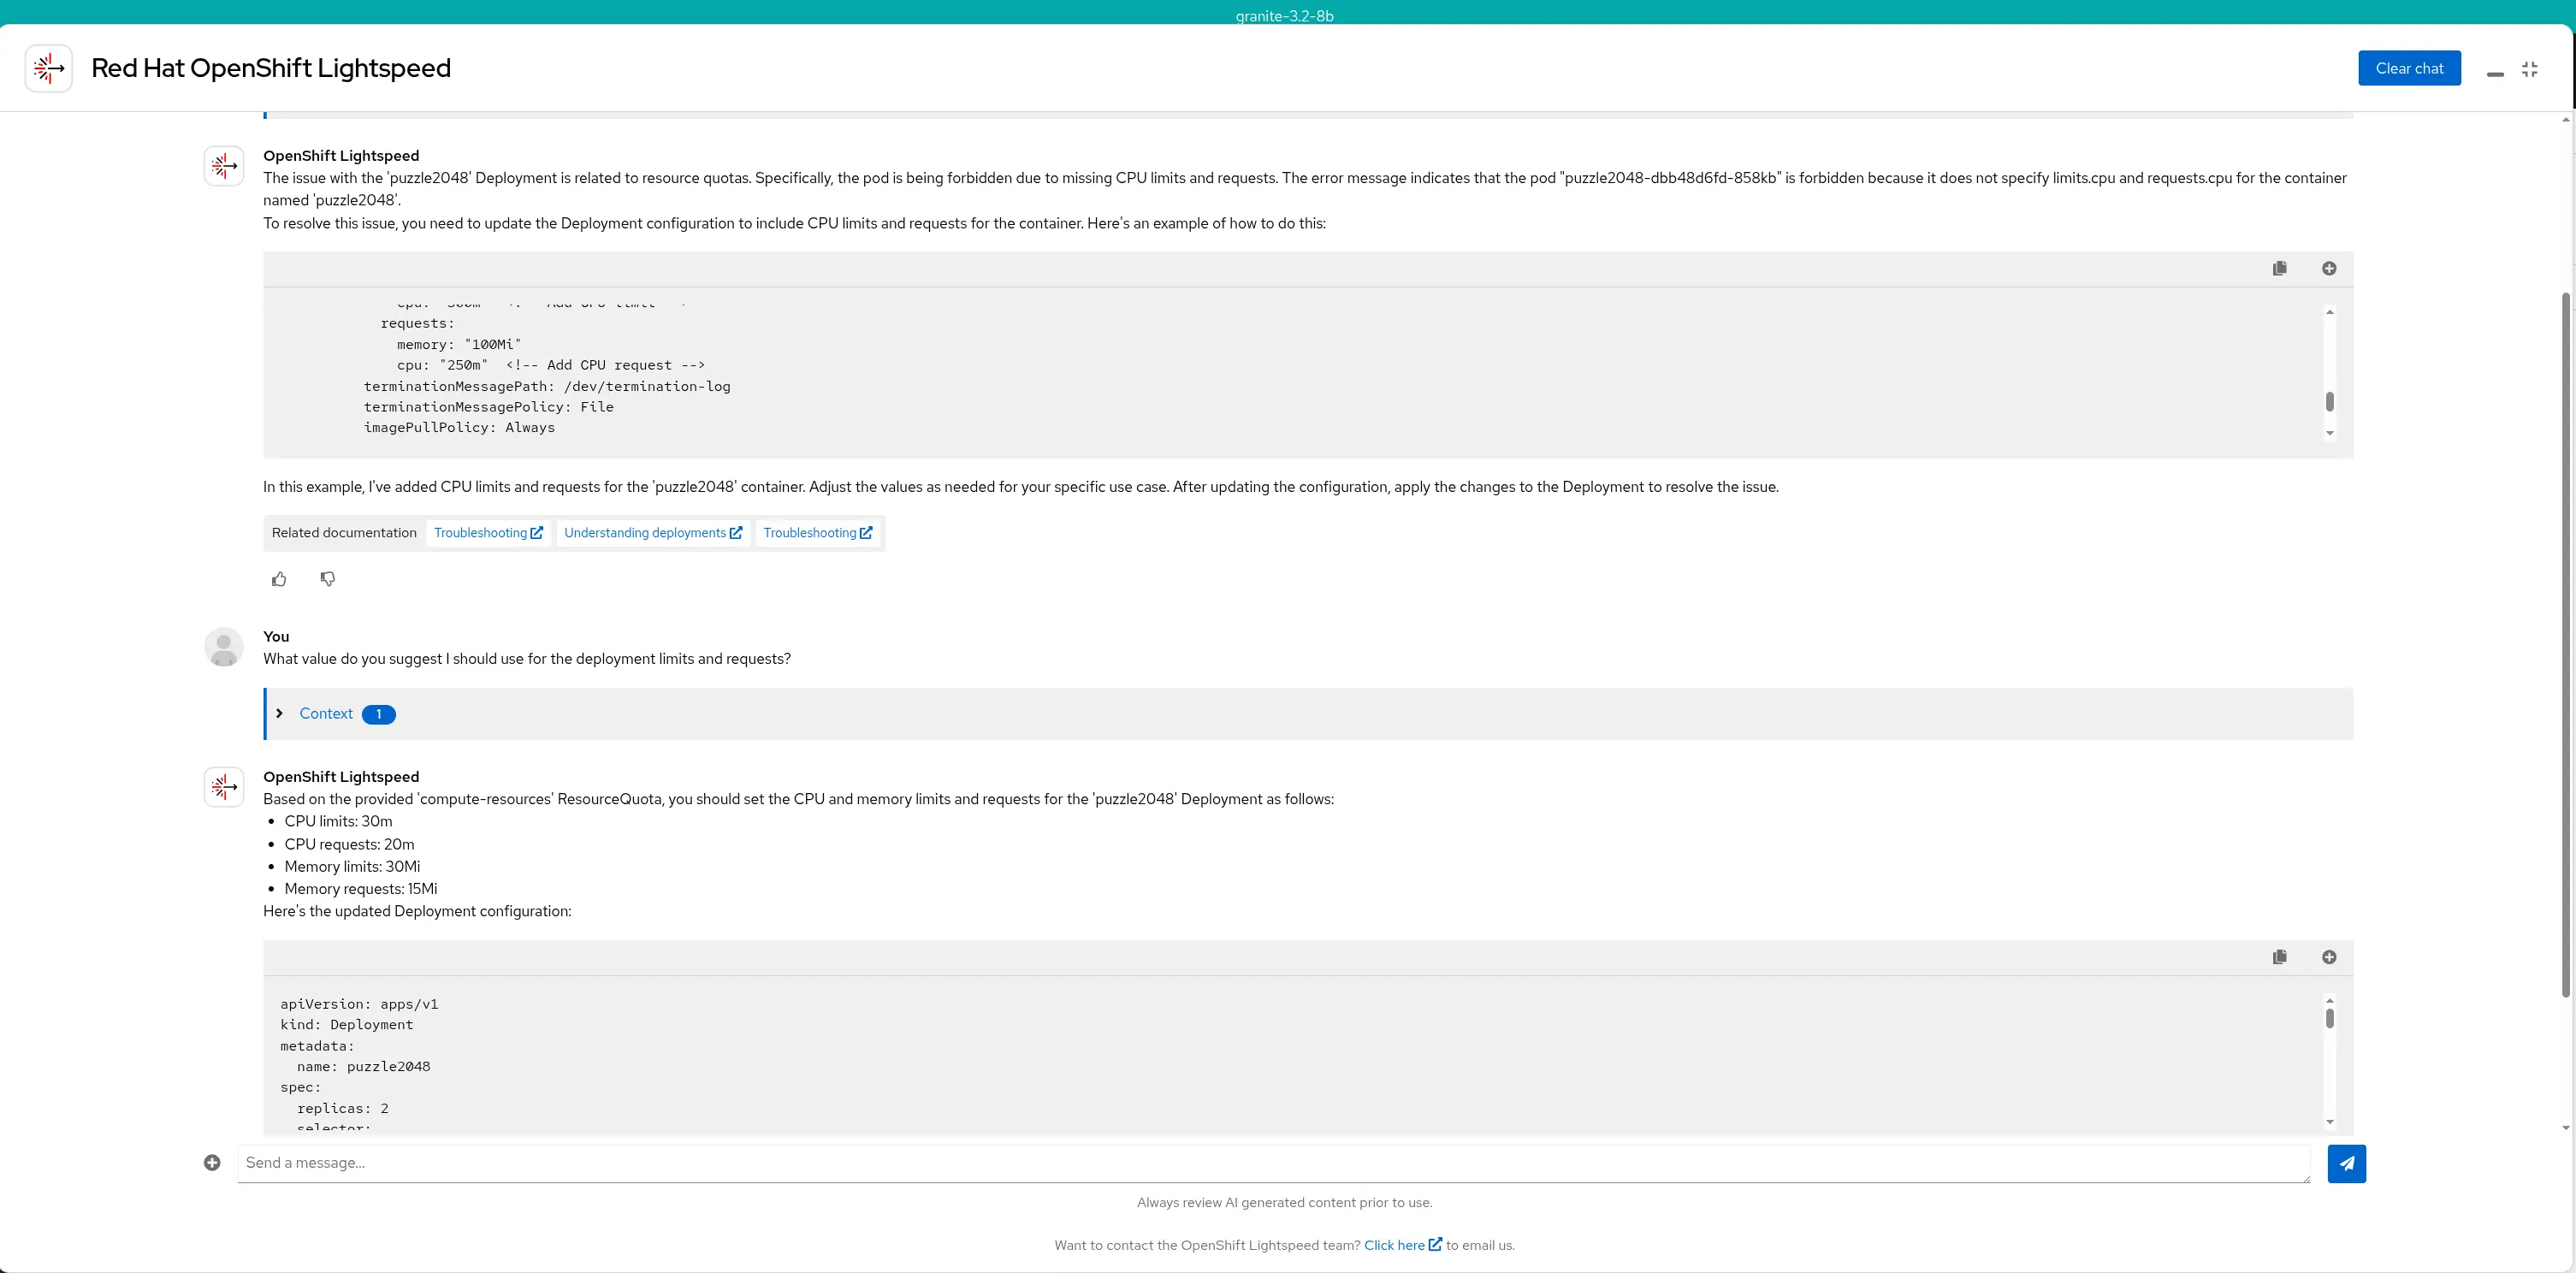Click 'kind: Deployment' code line

346,1024
